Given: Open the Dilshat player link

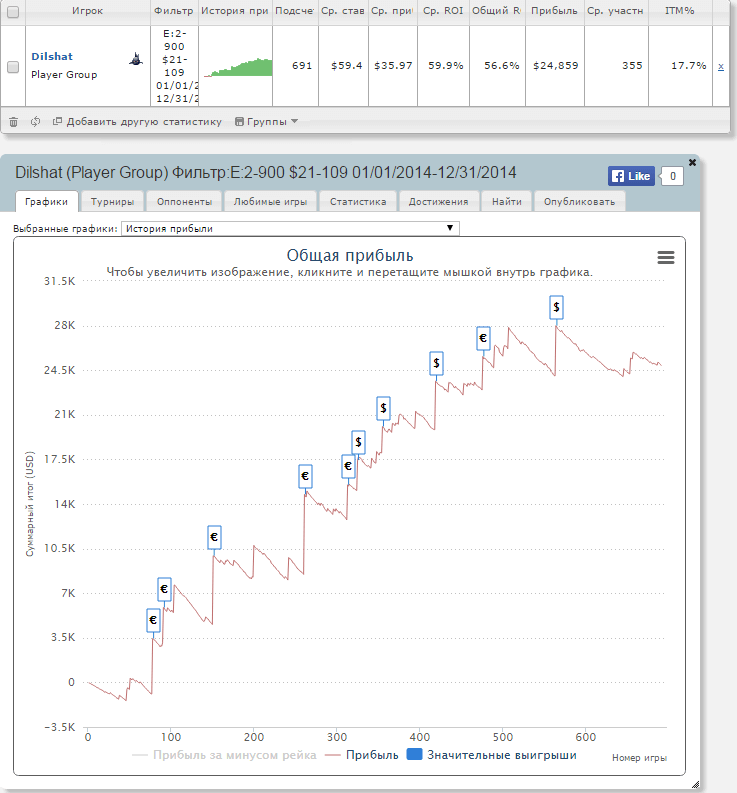Looking at the screenshot, I should point(52,57).
